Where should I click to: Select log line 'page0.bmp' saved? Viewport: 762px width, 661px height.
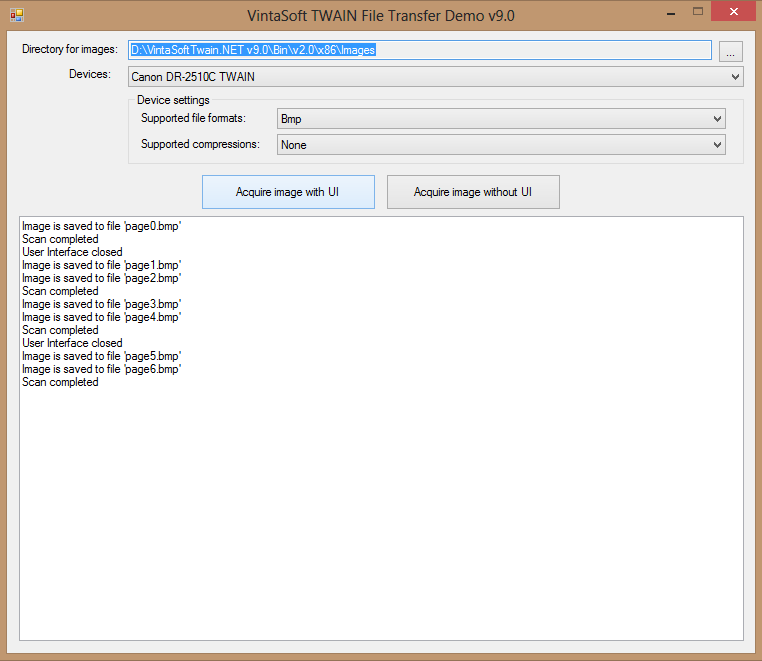tap(102, 226)
